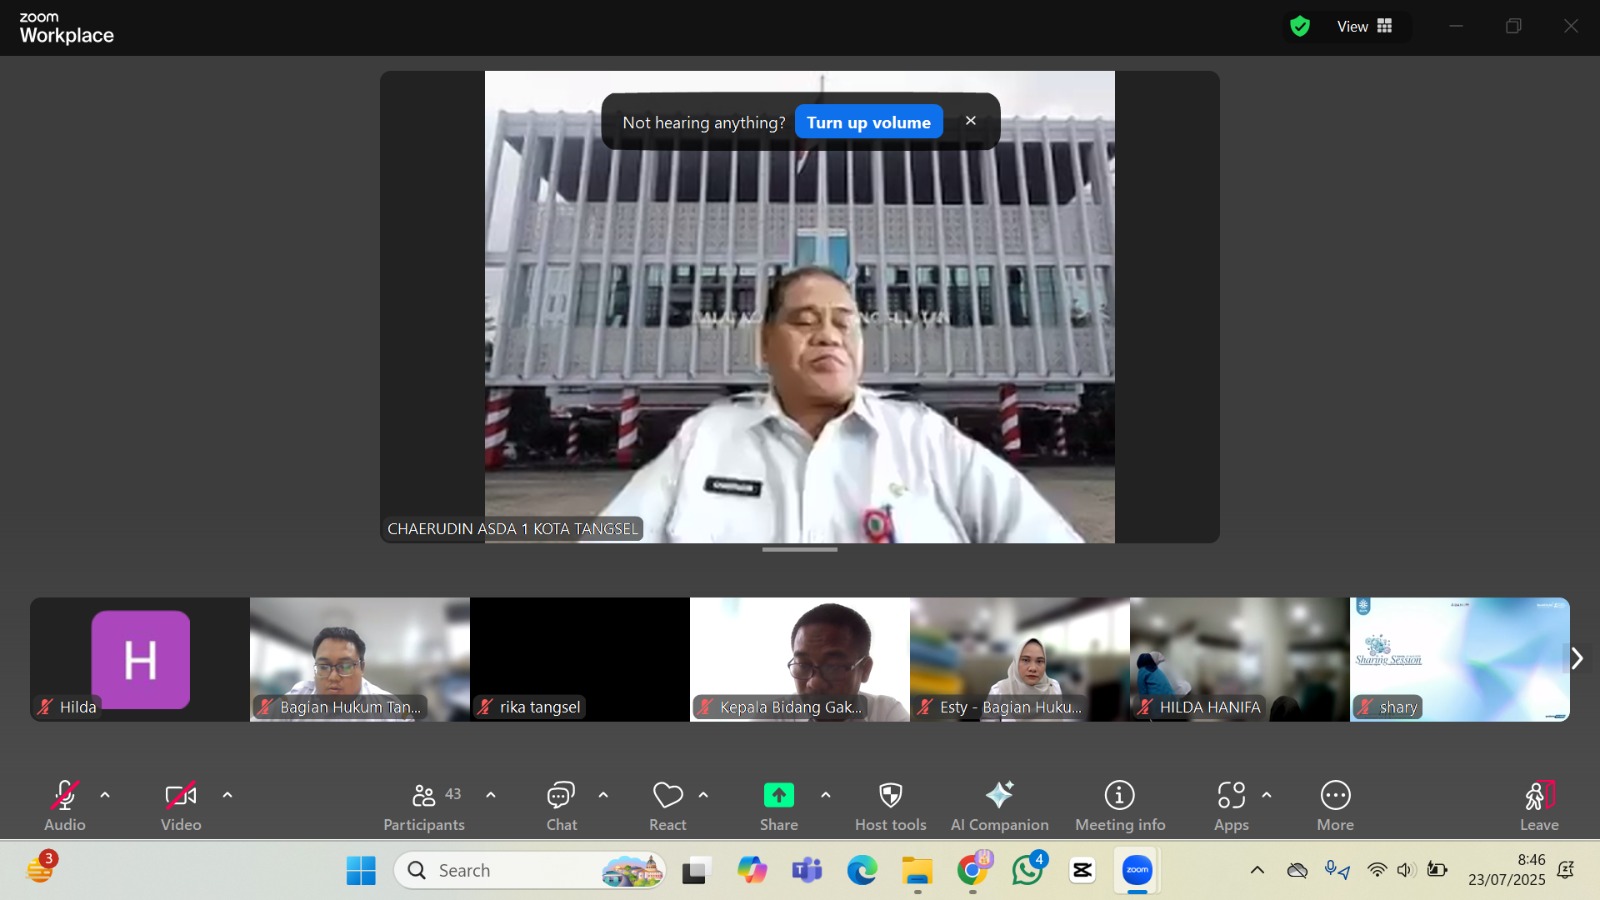
Task: Click the resize handle below speaker video
Action: 800,549
